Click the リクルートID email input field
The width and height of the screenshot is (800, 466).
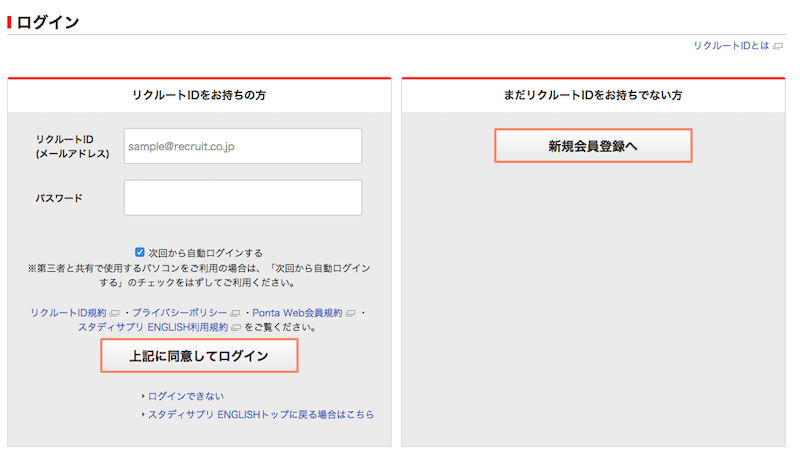243,146
